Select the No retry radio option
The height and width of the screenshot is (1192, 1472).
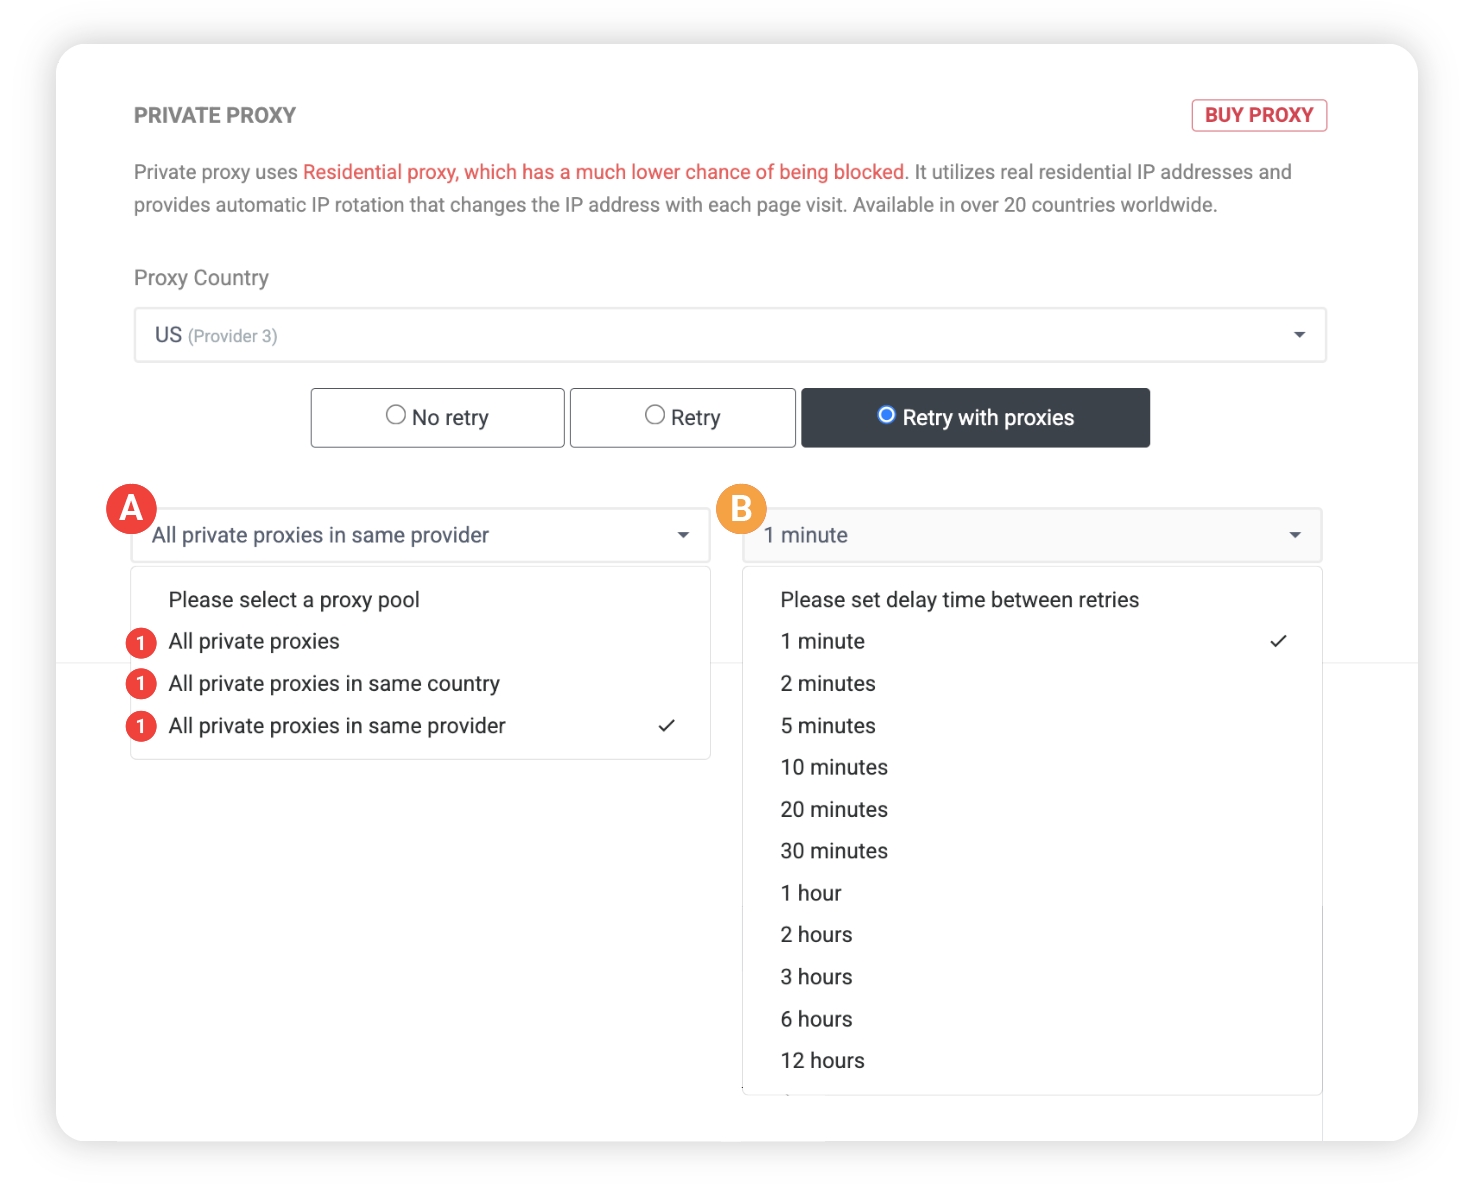(396, 416)
